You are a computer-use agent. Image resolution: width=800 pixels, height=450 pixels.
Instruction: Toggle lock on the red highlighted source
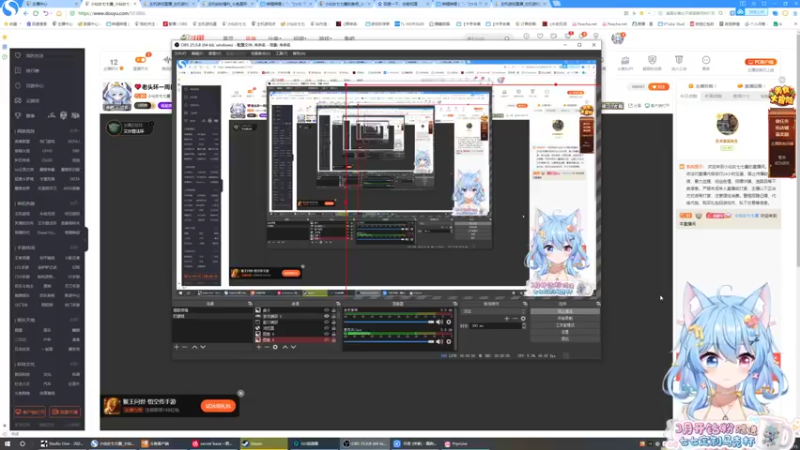click(x=334, y=340)
